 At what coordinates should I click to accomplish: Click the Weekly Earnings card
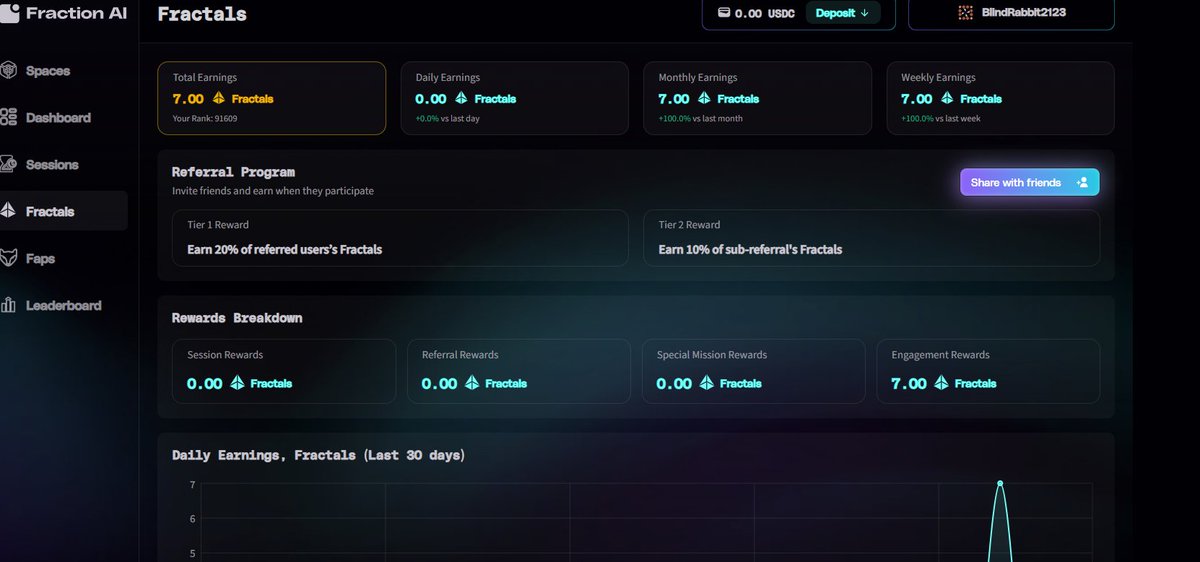(x=1000, y=98)
